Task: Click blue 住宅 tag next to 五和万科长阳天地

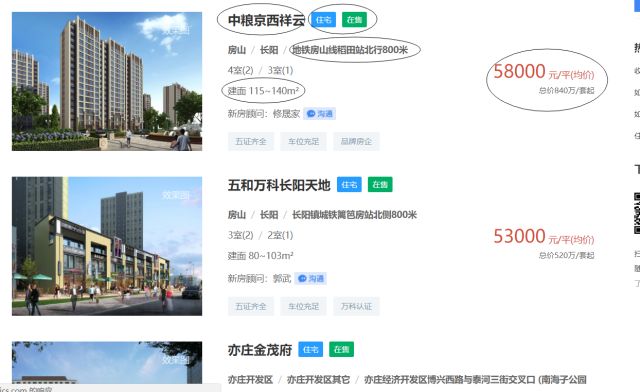Action: (x=349, y=185)
